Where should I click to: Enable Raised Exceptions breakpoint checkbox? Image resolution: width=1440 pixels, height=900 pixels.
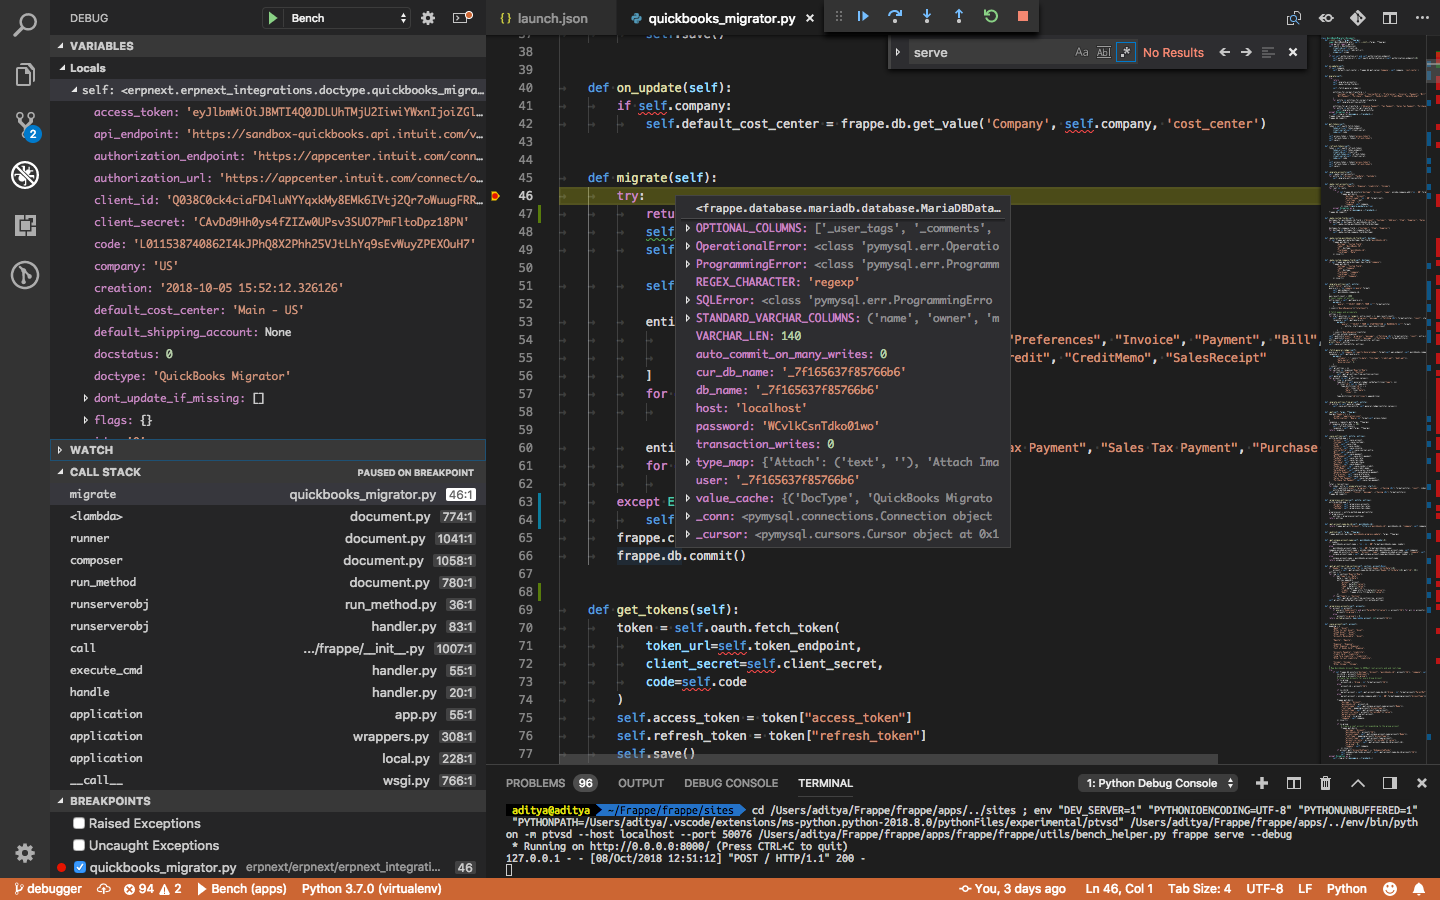[x=79, y=823]
